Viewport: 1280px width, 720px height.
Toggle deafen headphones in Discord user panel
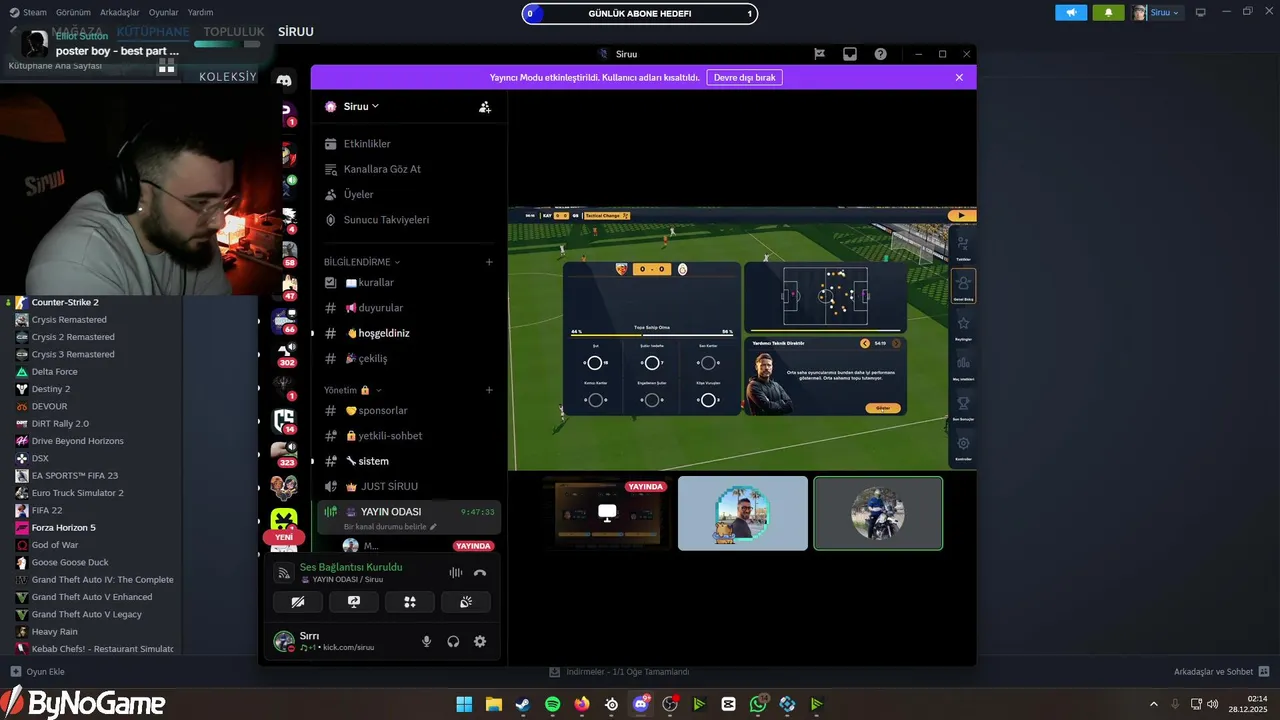[453, 641]
